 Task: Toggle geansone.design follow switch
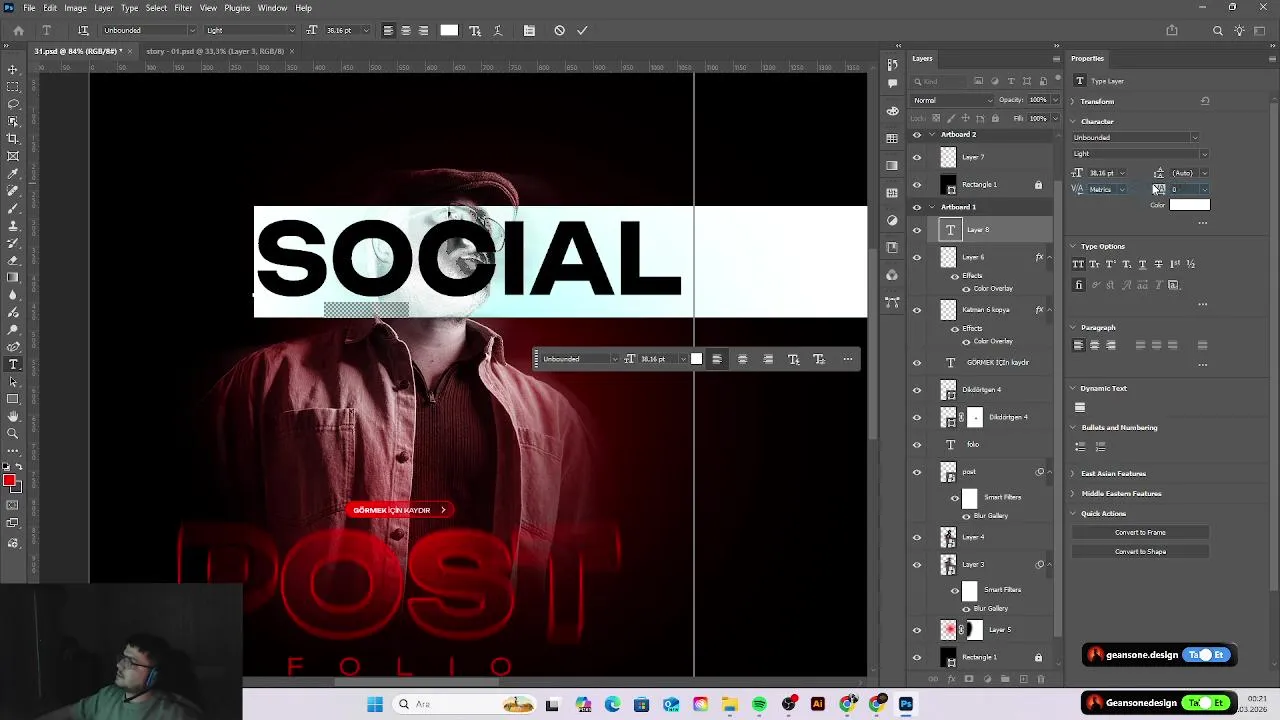click(1206, 655)
